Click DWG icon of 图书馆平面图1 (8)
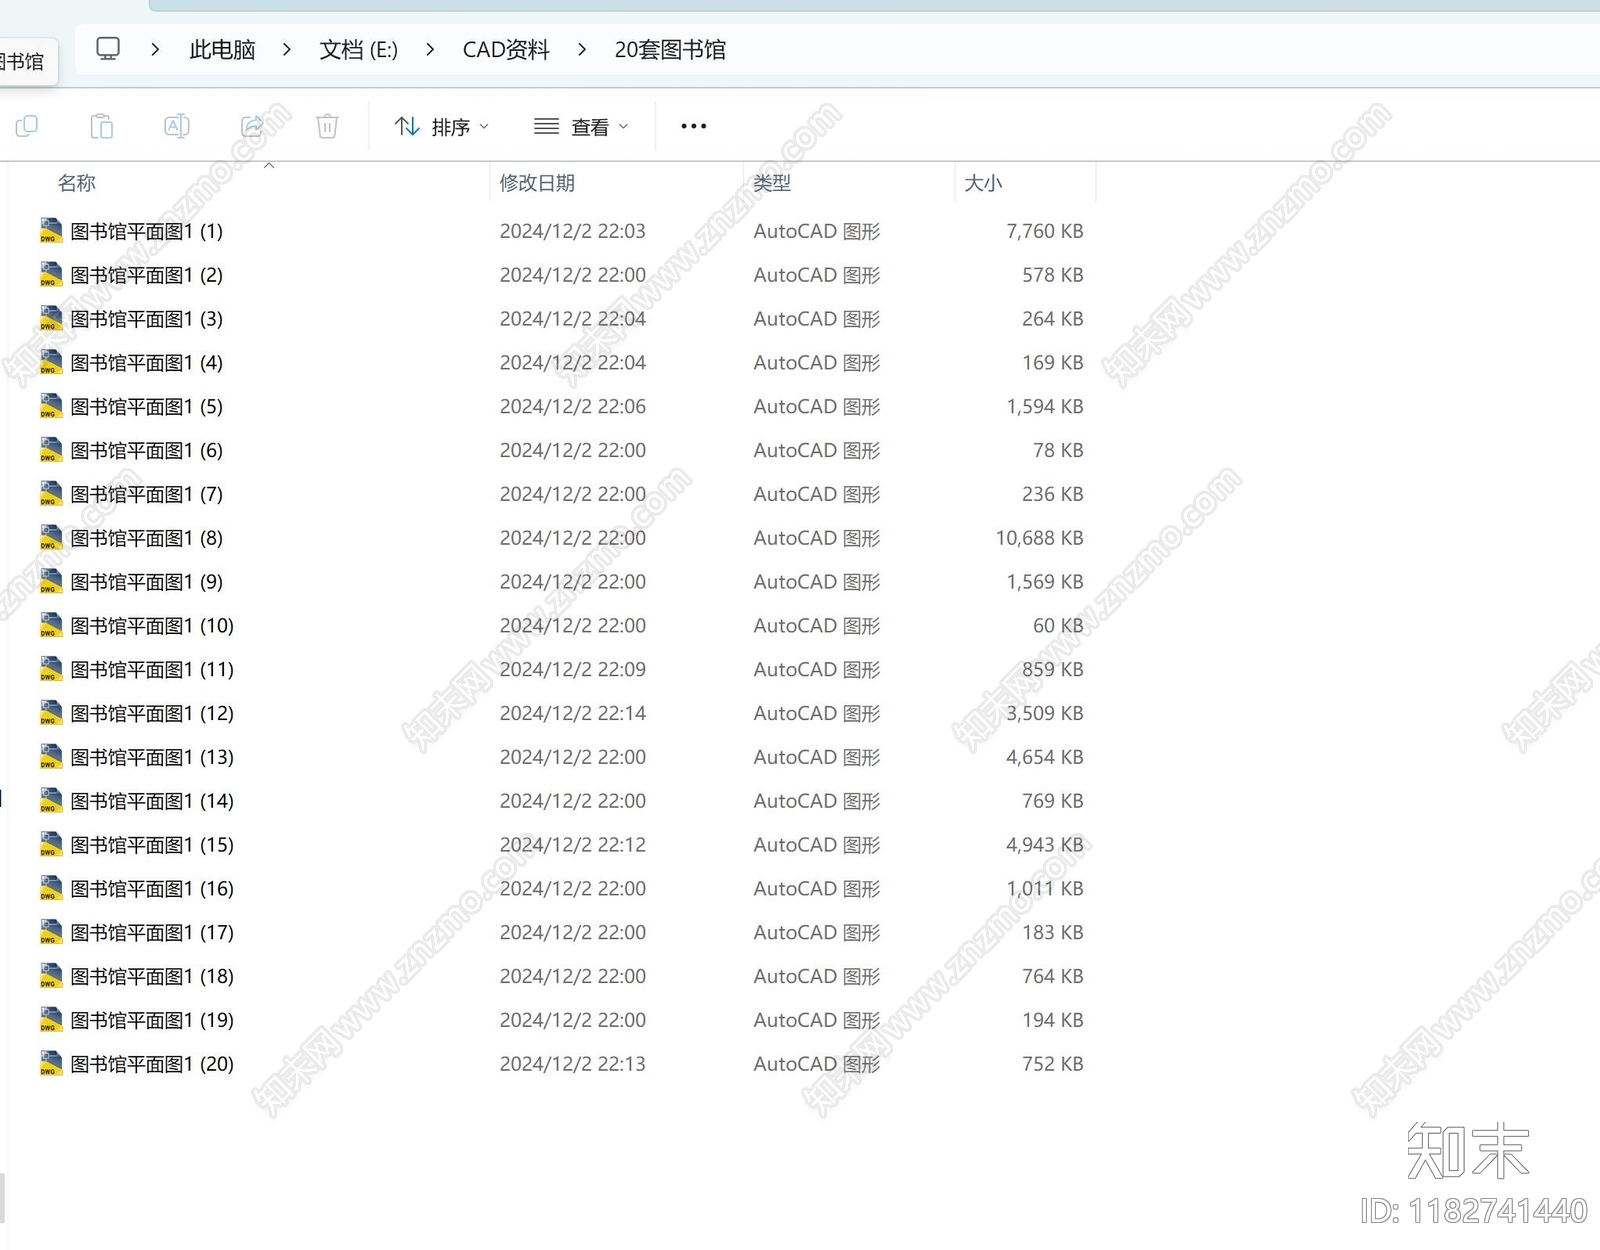The height and width of the screenshot is (1250, 1600). pos(51,538)
